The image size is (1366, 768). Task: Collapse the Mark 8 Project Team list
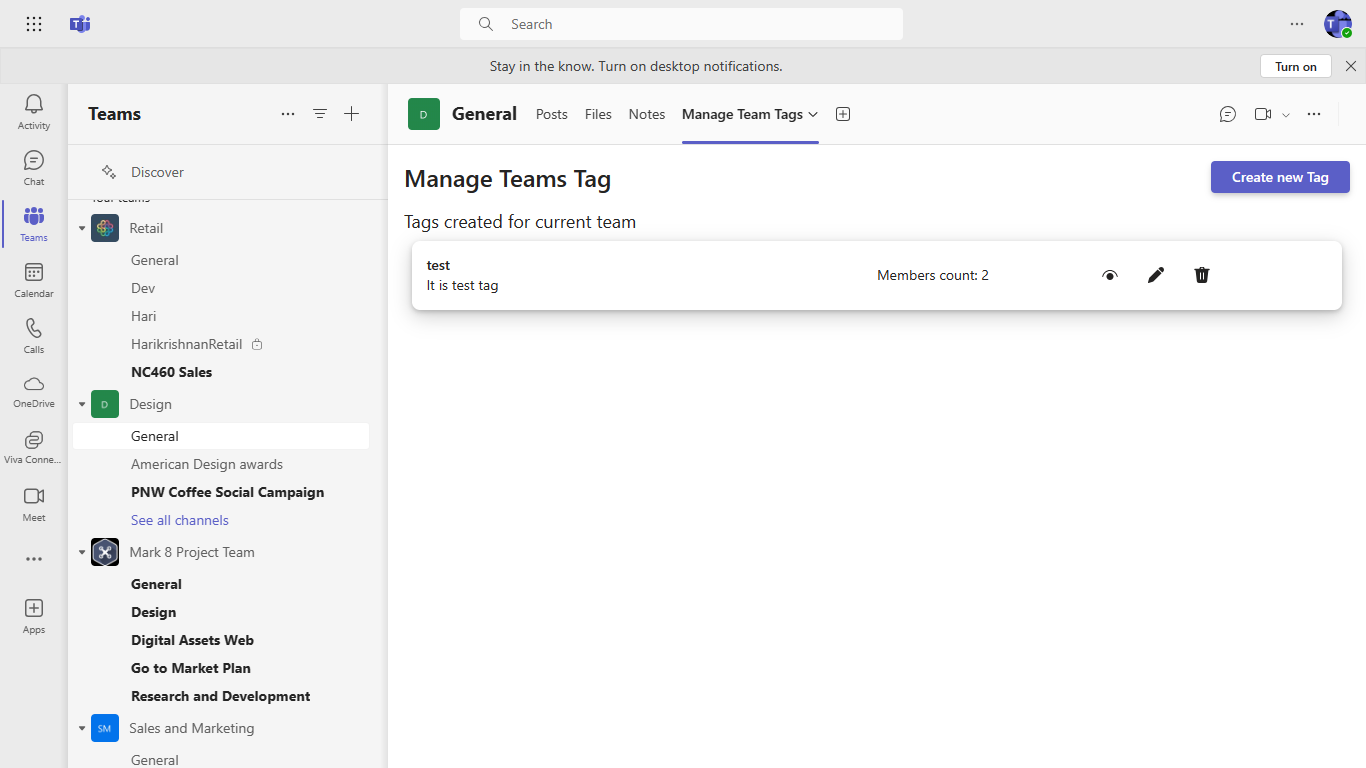point(82,553)
